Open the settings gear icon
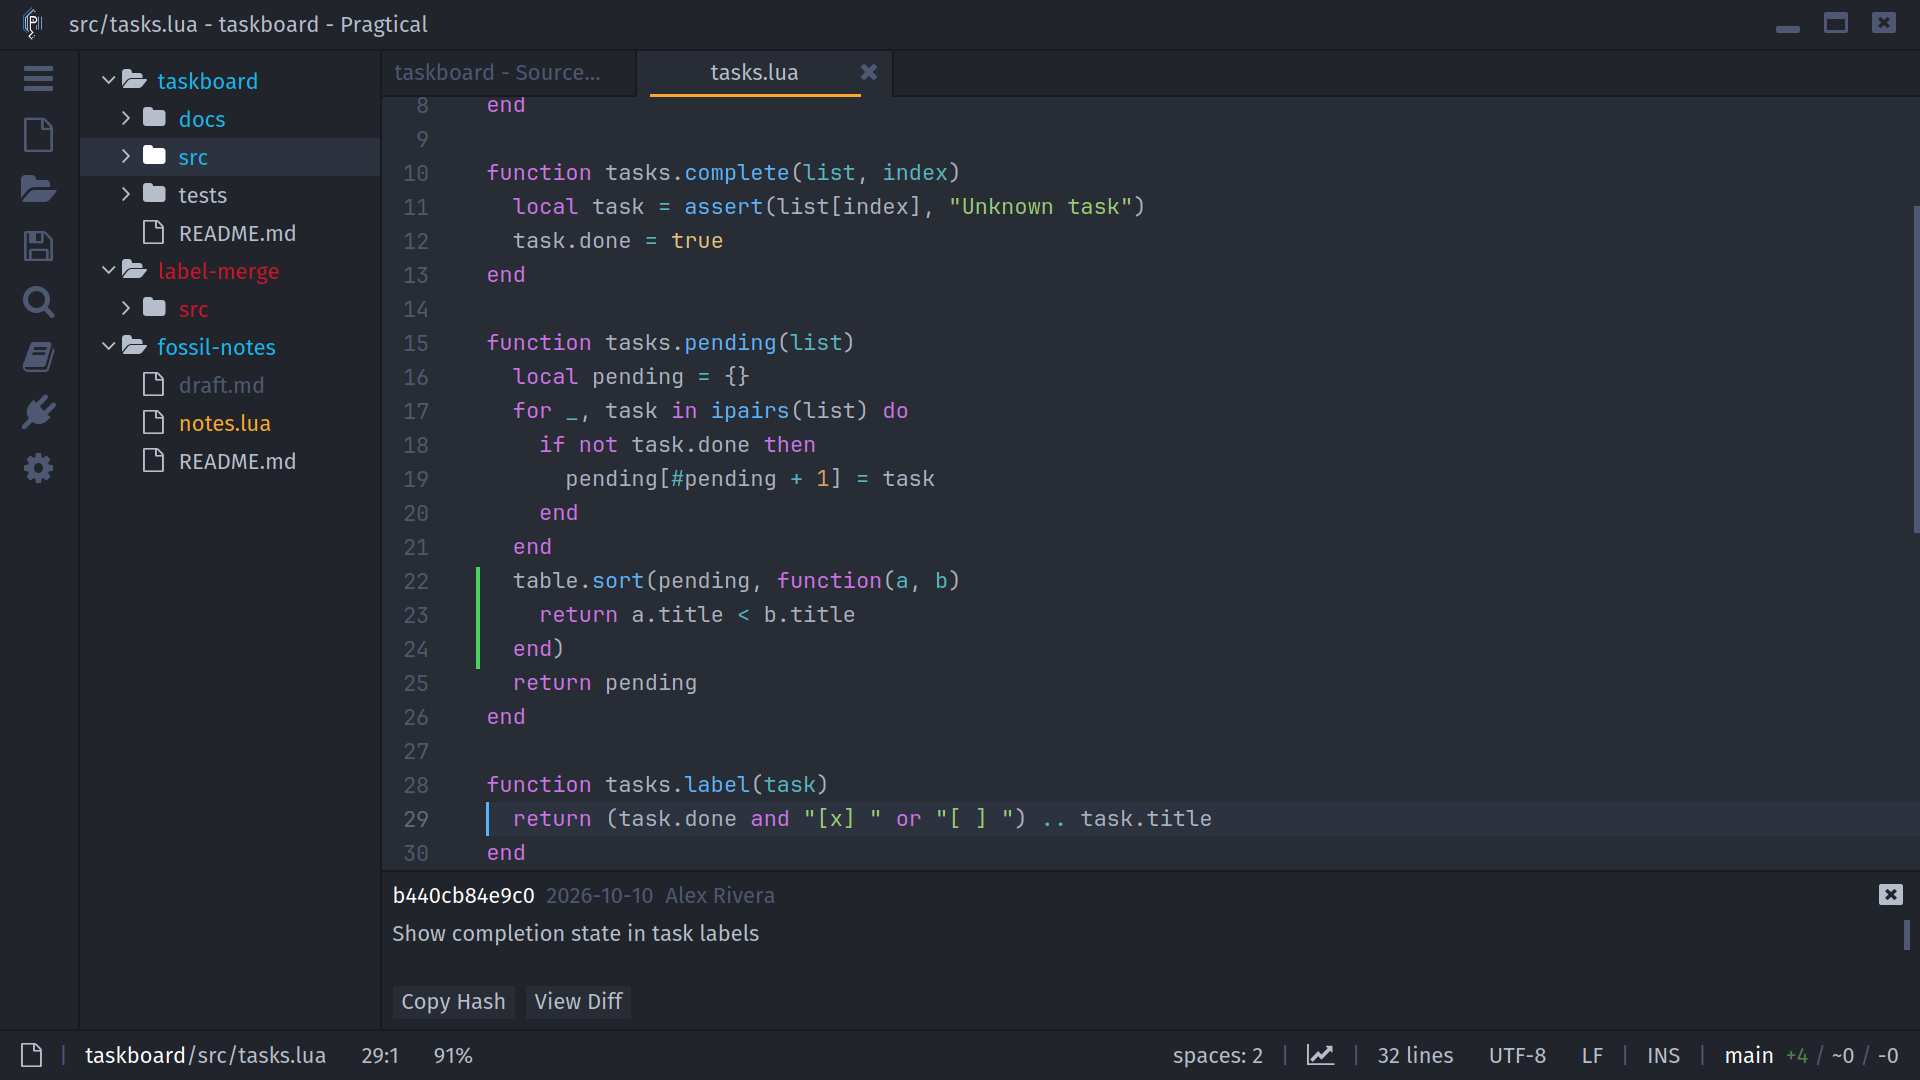 tap(38, 468)
